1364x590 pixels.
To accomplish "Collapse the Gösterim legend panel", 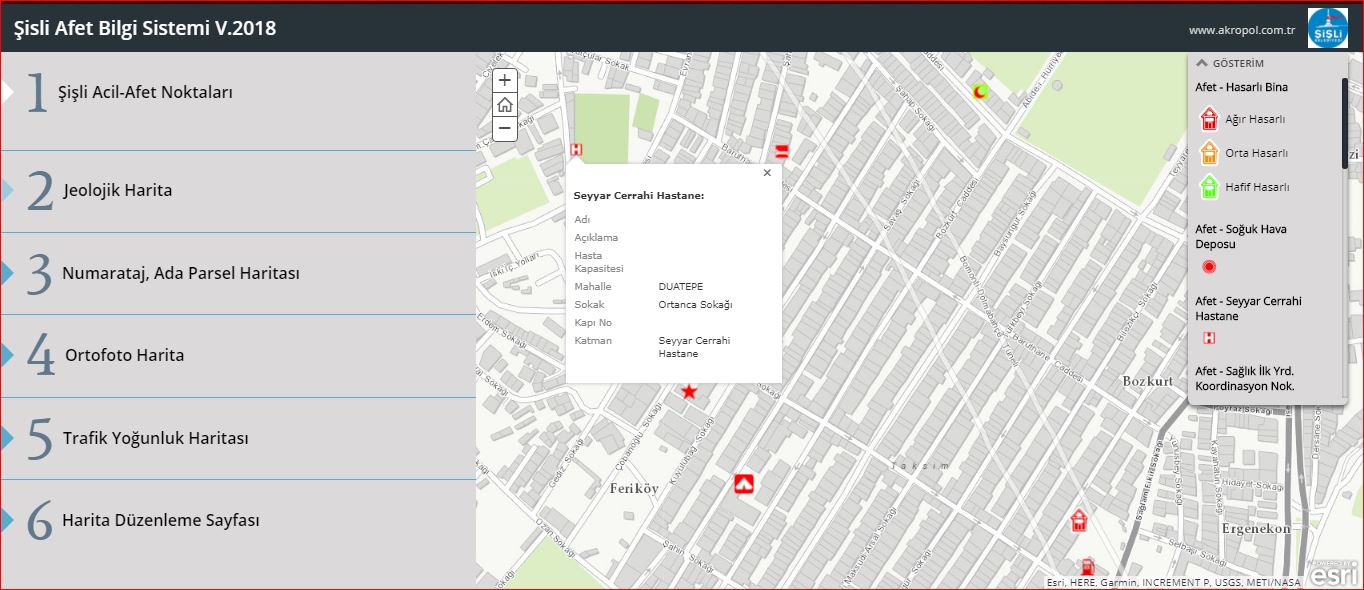I will pos(1201,63).
